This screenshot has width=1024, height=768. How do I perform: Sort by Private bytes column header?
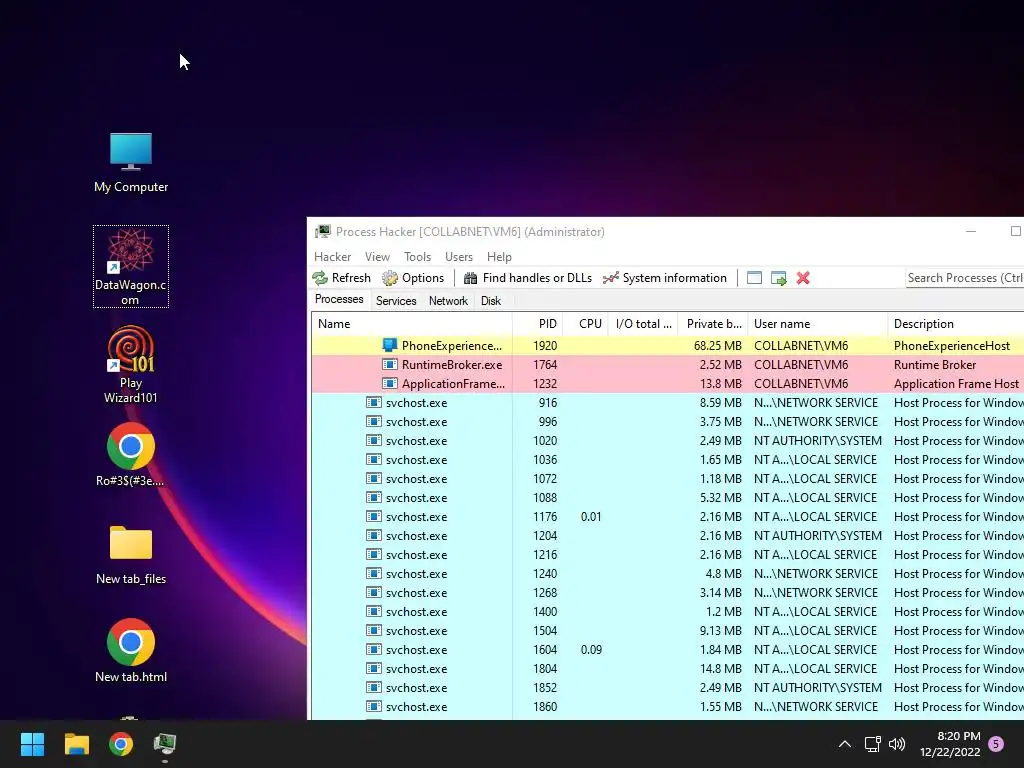tap(713, 324)
